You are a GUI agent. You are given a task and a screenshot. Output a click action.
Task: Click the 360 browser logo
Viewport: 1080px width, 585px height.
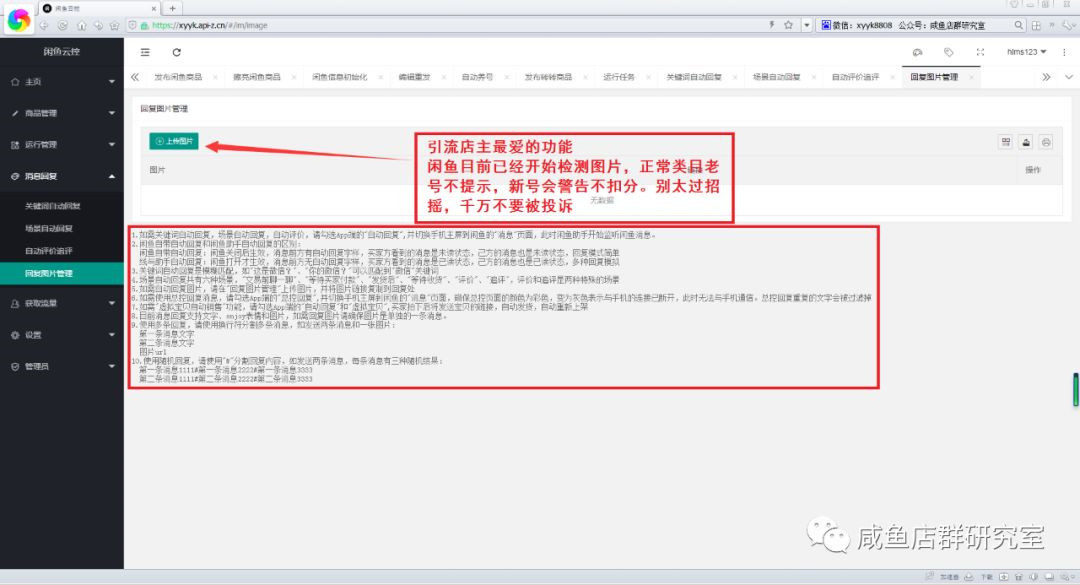[x=19, y=20]
